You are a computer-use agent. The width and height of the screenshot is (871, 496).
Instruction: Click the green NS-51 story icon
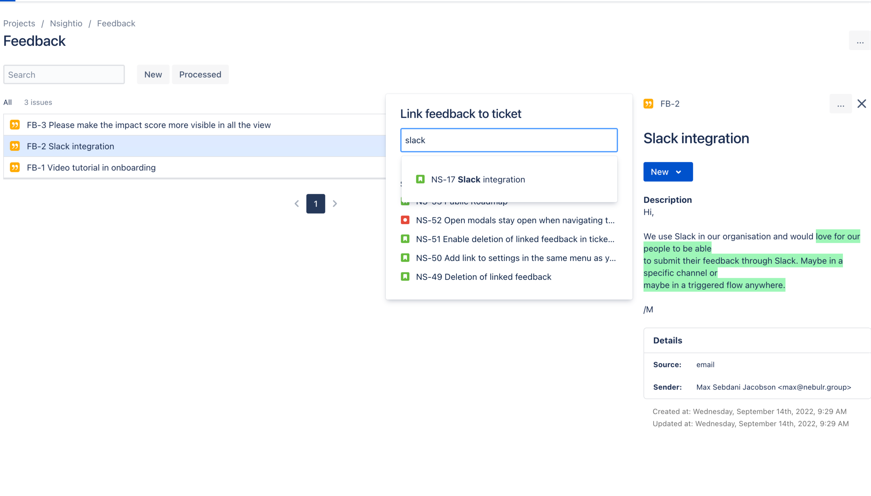405,239
